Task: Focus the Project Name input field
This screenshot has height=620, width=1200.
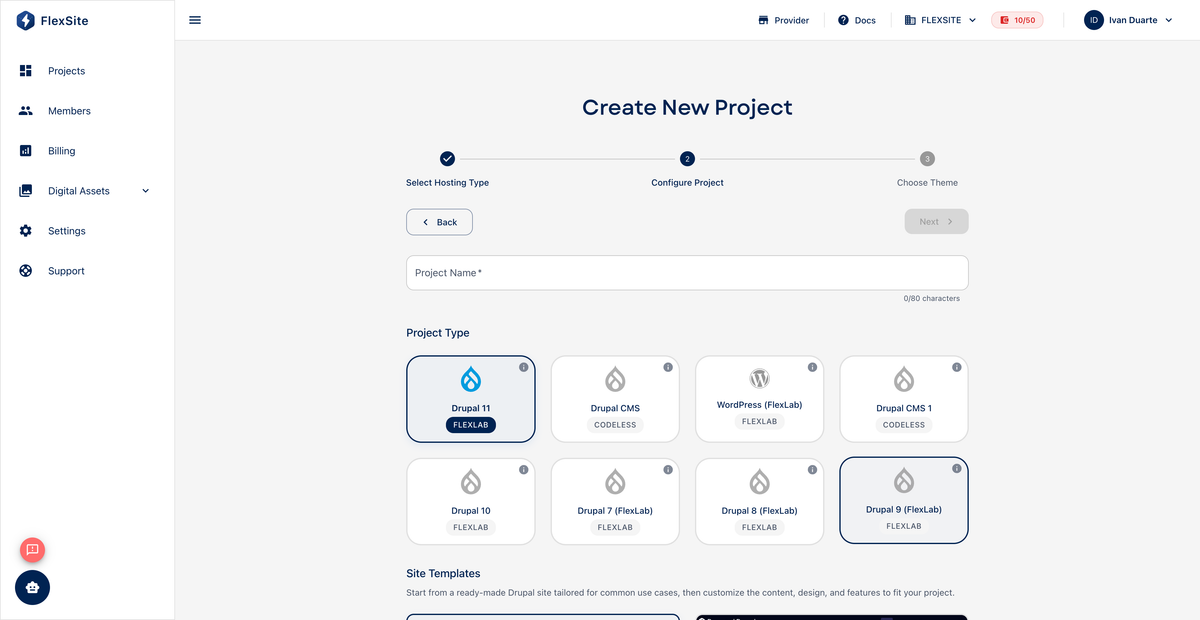Action: 687,273
